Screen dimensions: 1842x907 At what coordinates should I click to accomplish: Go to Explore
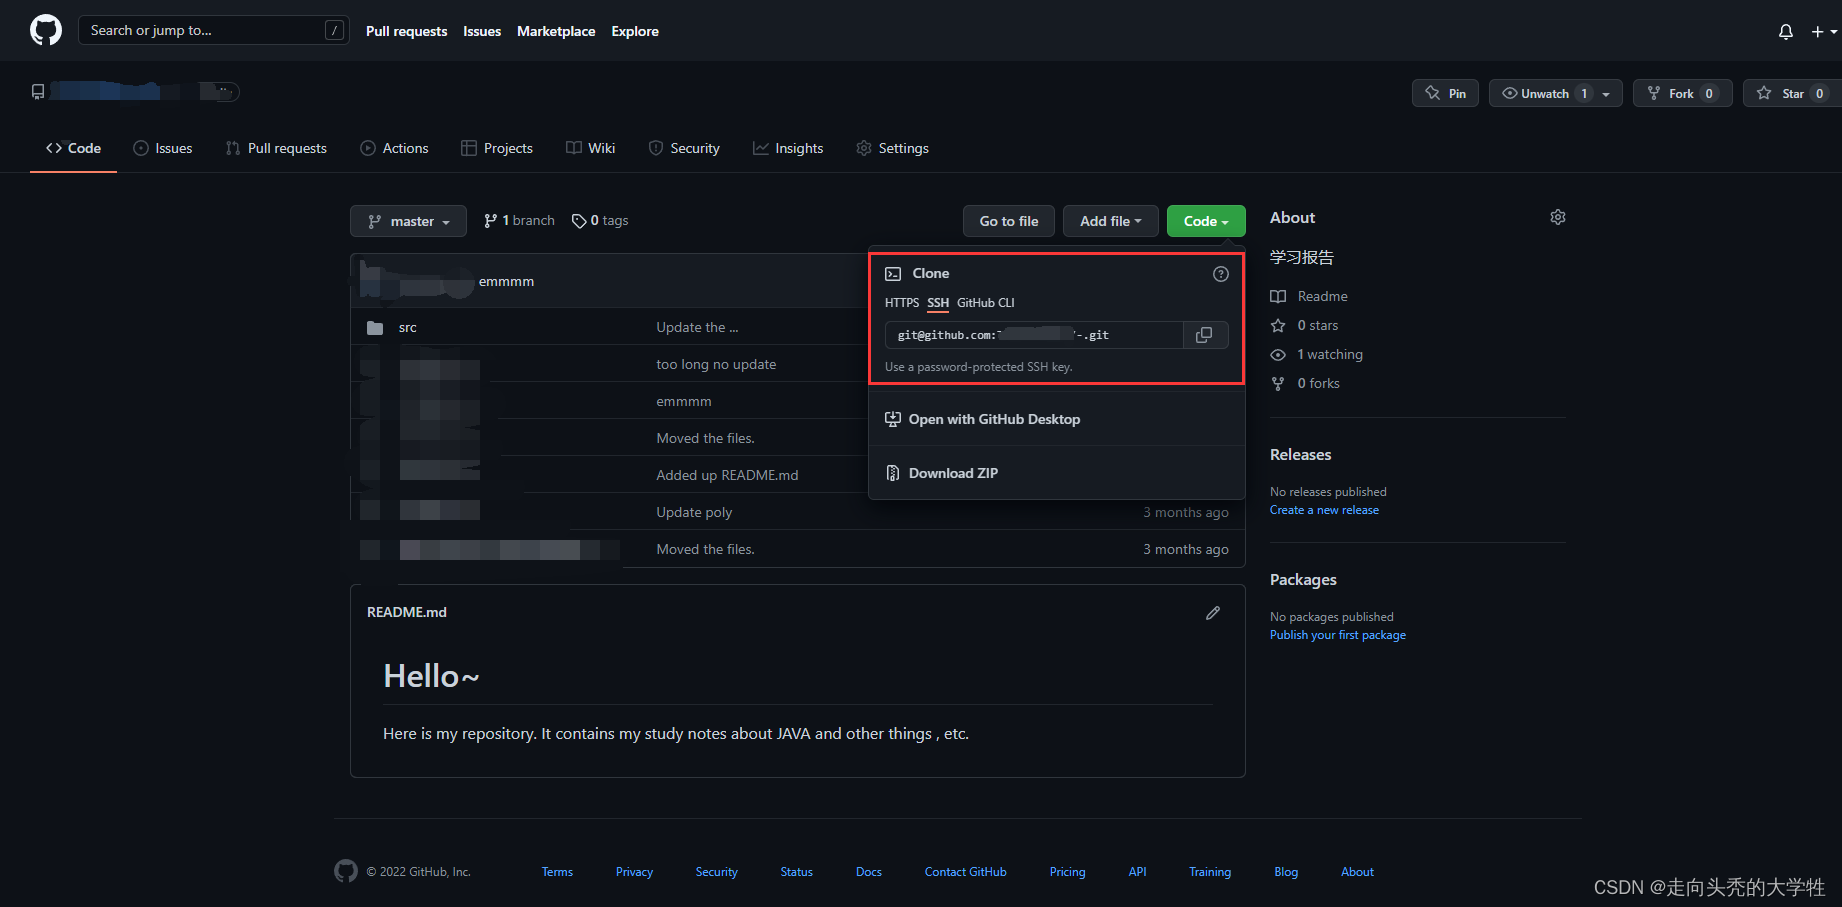click(x=635, y=31)
